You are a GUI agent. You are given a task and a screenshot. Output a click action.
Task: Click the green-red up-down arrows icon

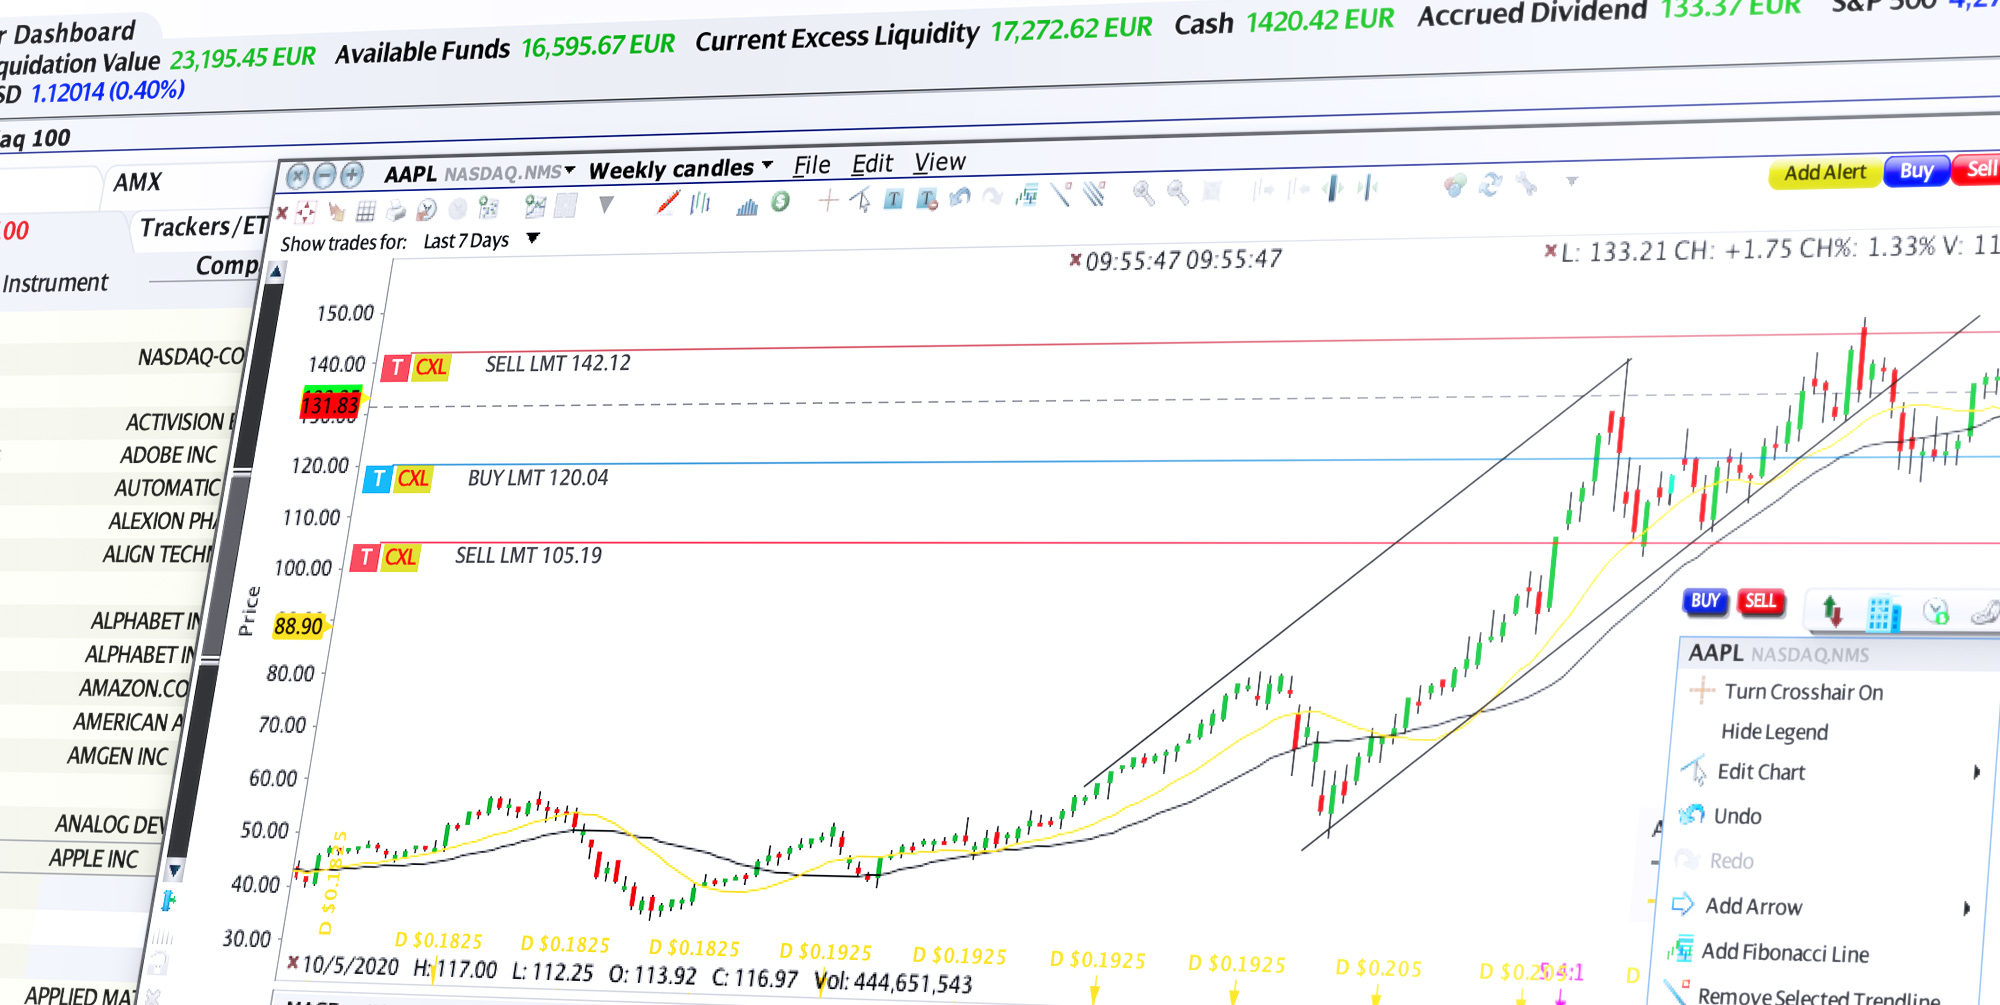pos(1832,610)
